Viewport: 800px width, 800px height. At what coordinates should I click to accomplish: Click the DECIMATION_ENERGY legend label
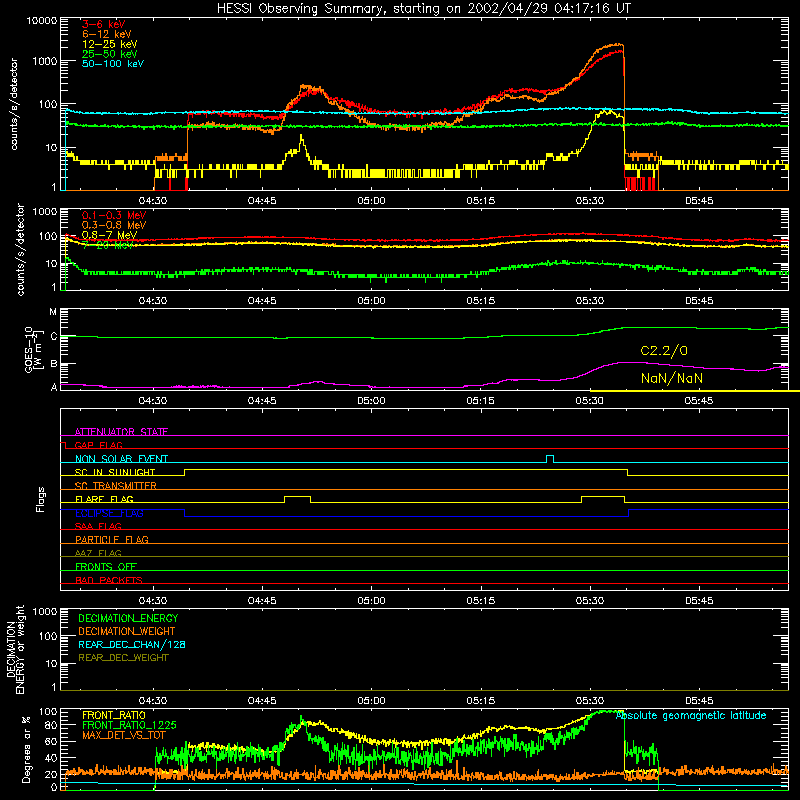tap(128, 618)
